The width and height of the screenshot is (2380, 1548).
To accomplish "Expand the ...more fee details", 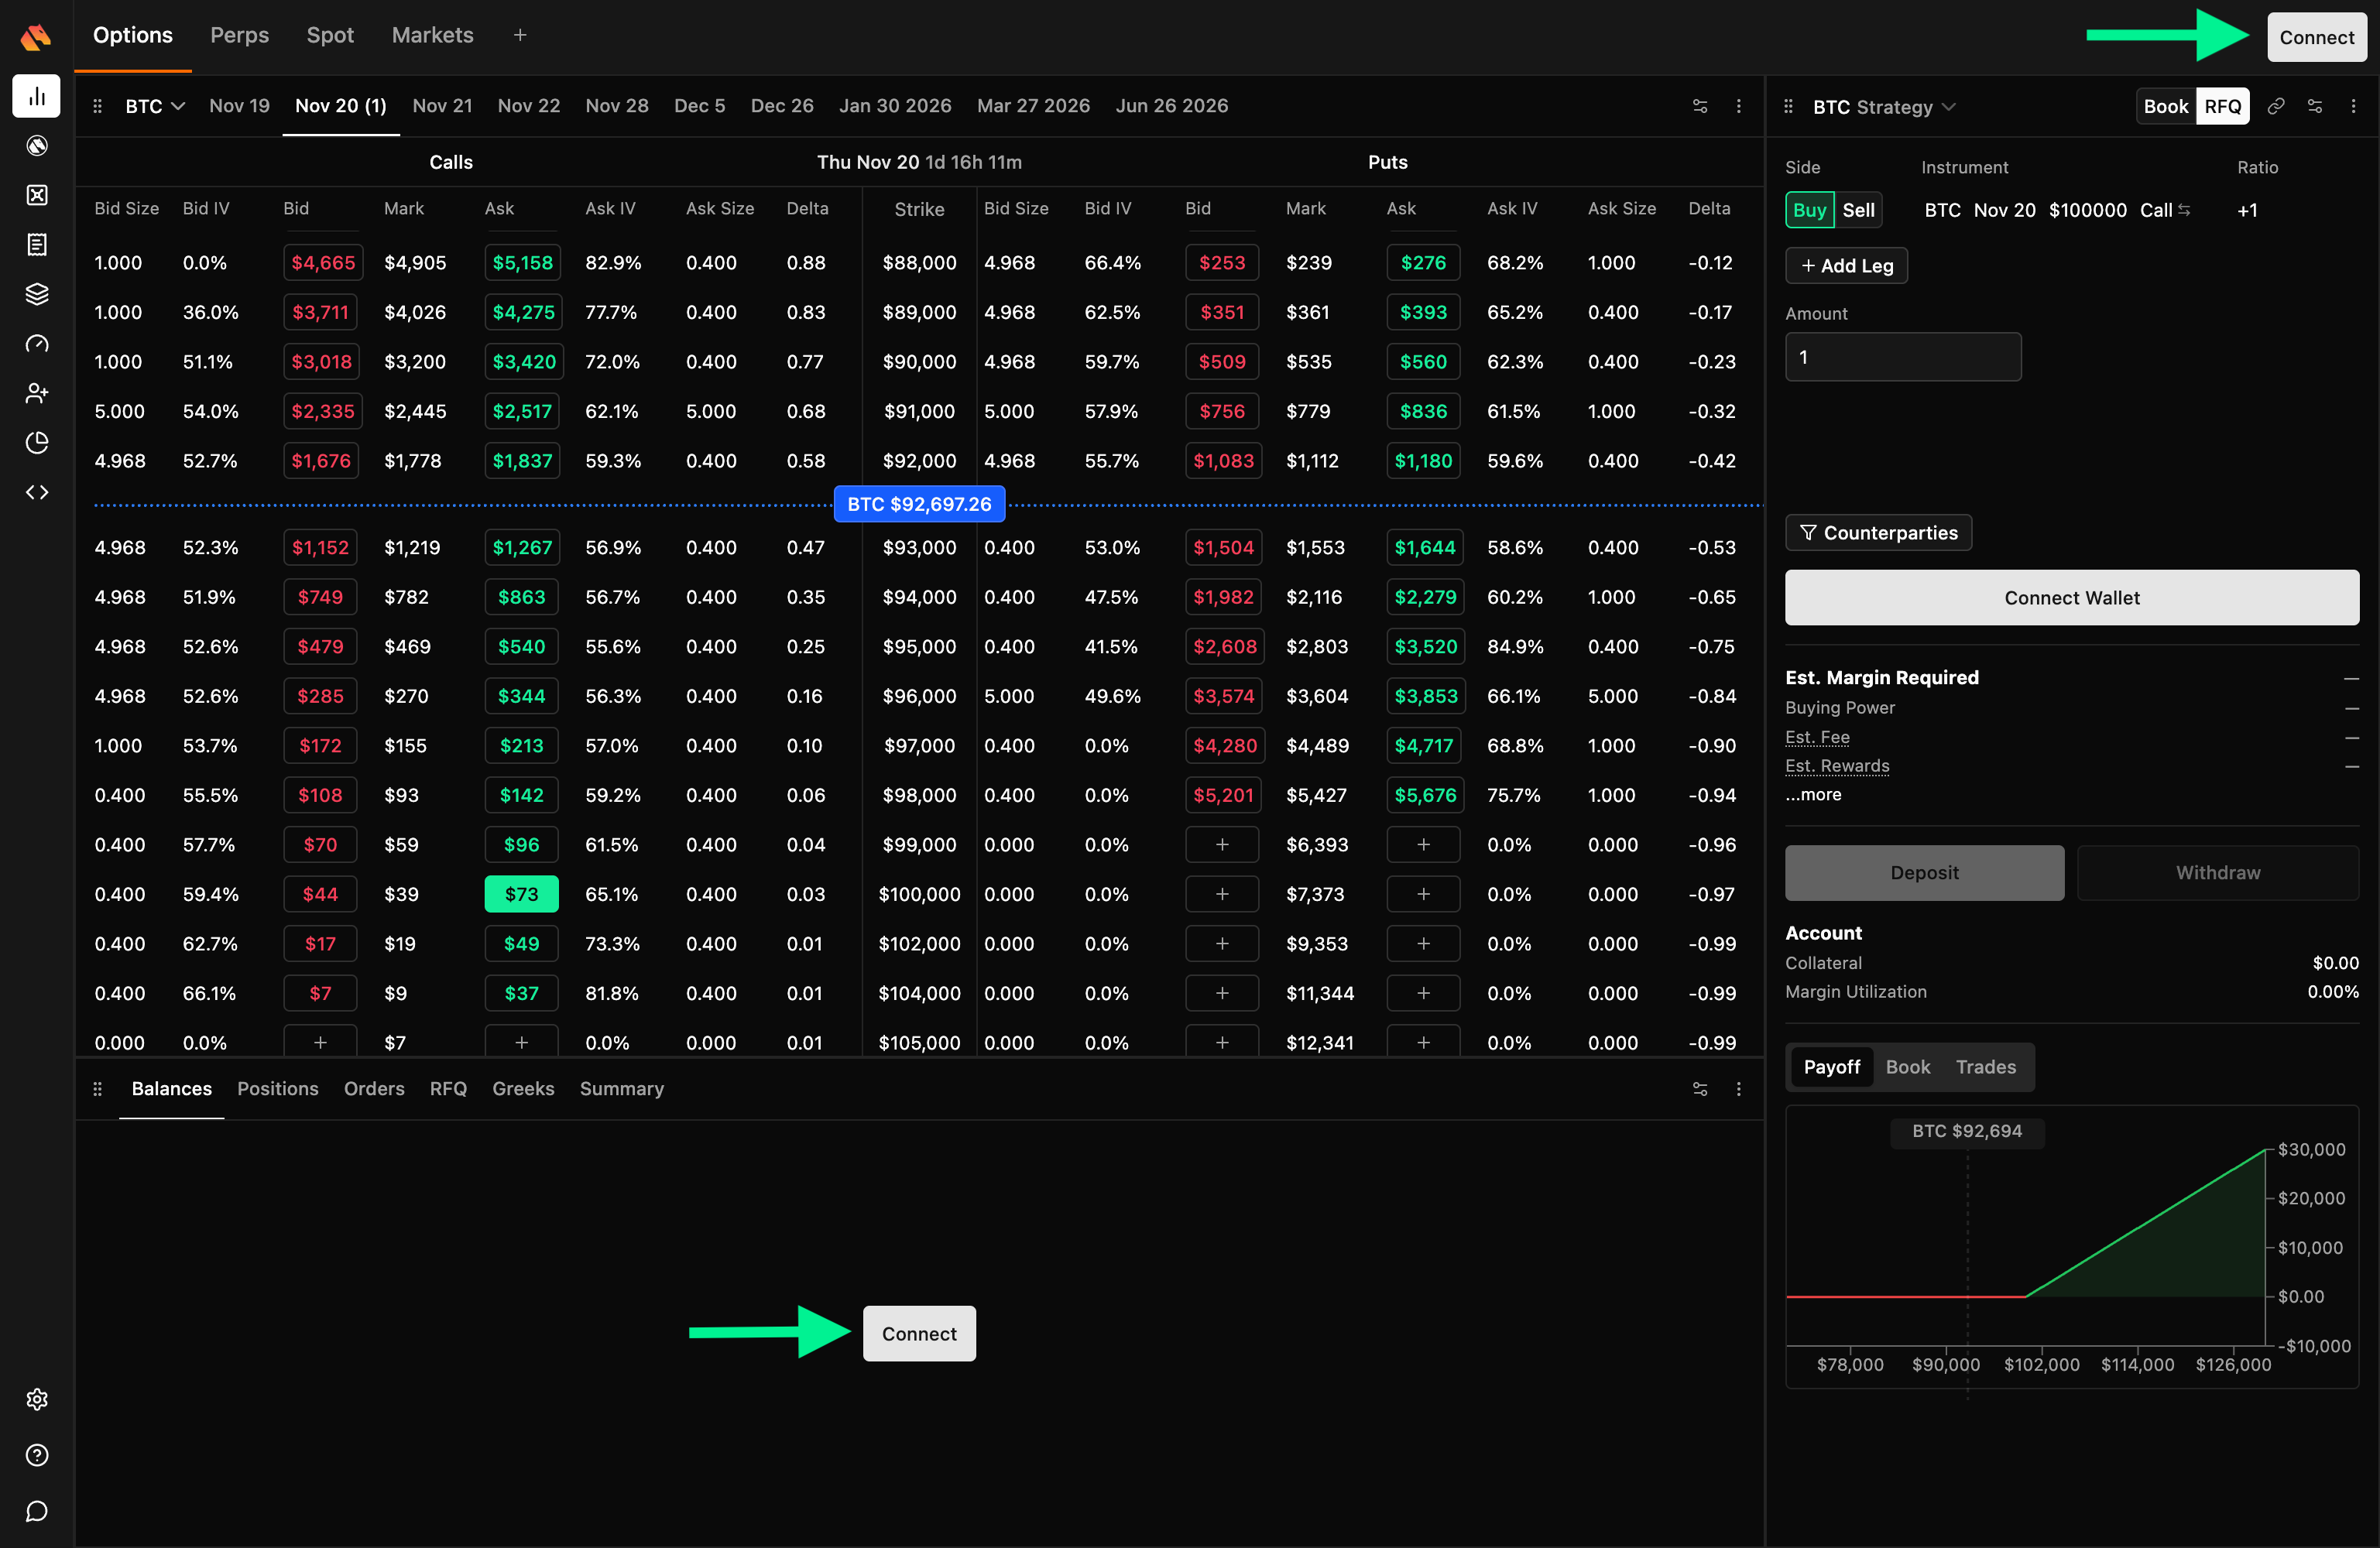I will tap(1813, 794).
